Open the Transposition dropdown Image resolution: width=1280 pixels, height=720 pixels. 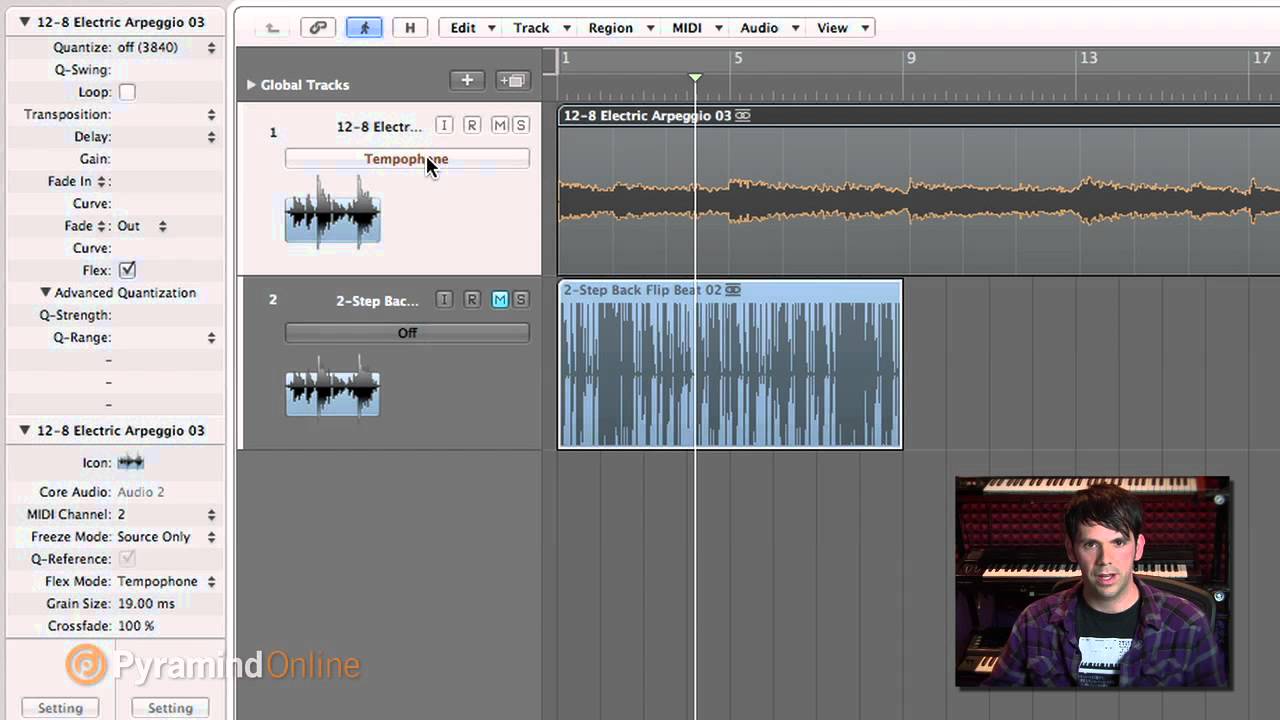click(211, 115)
